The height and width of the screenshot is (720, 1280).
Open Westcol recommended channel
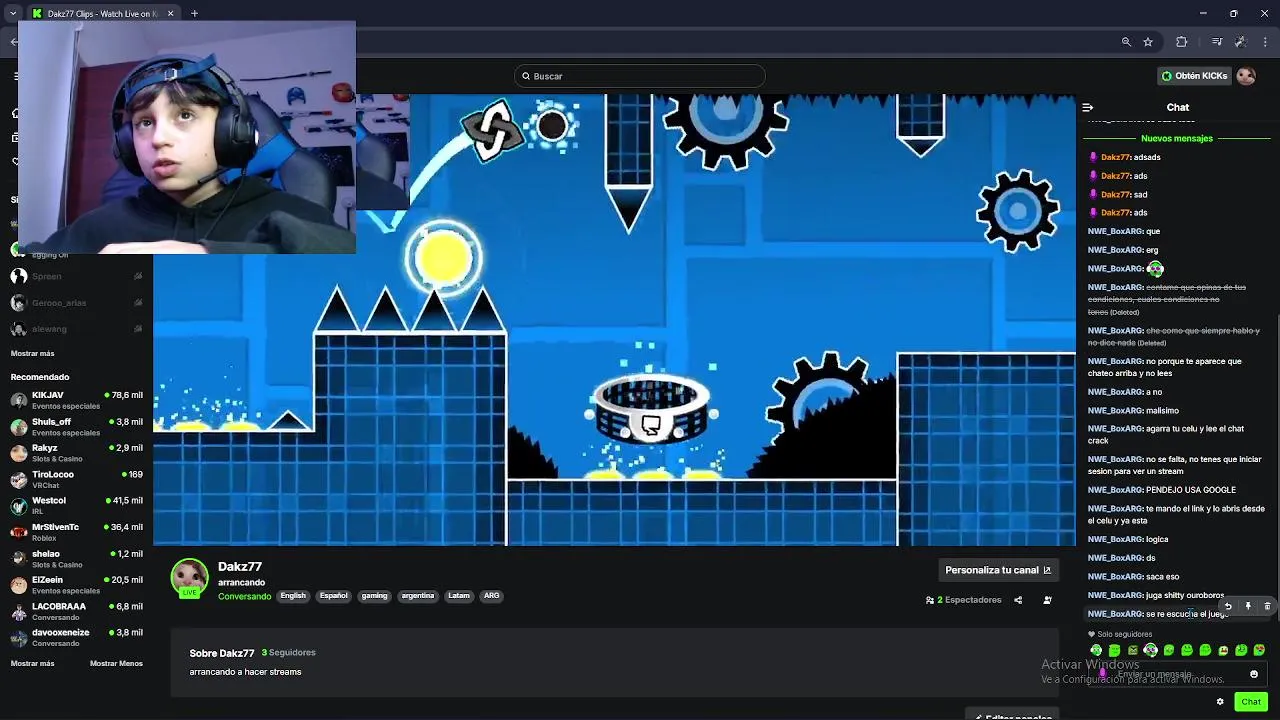(76, 506)
